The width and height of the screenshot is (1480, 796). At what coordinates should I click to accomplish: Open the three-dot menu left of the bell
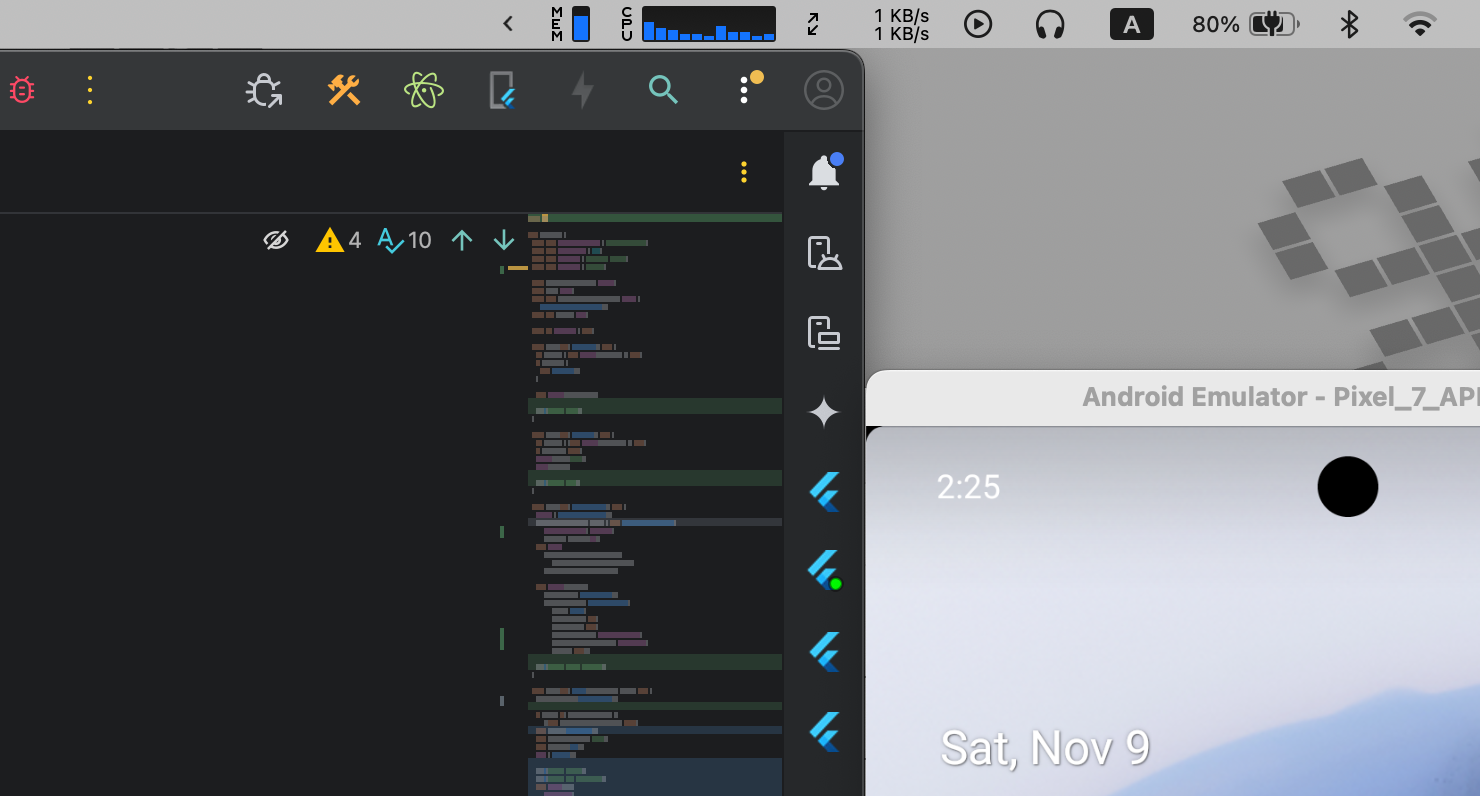click(744, 172)
